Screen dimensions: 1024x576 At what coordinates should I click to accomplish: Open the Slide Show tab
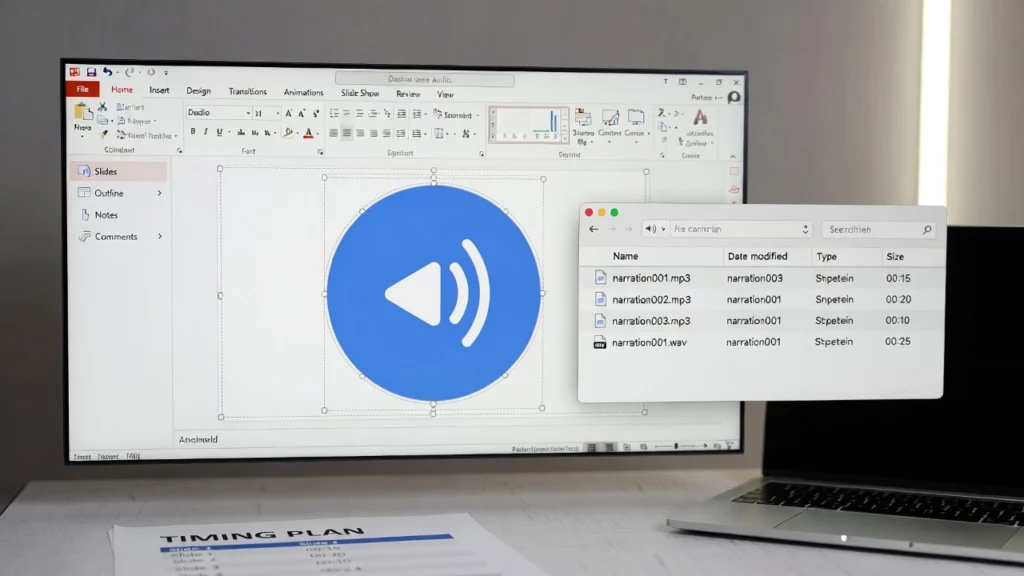360,93
